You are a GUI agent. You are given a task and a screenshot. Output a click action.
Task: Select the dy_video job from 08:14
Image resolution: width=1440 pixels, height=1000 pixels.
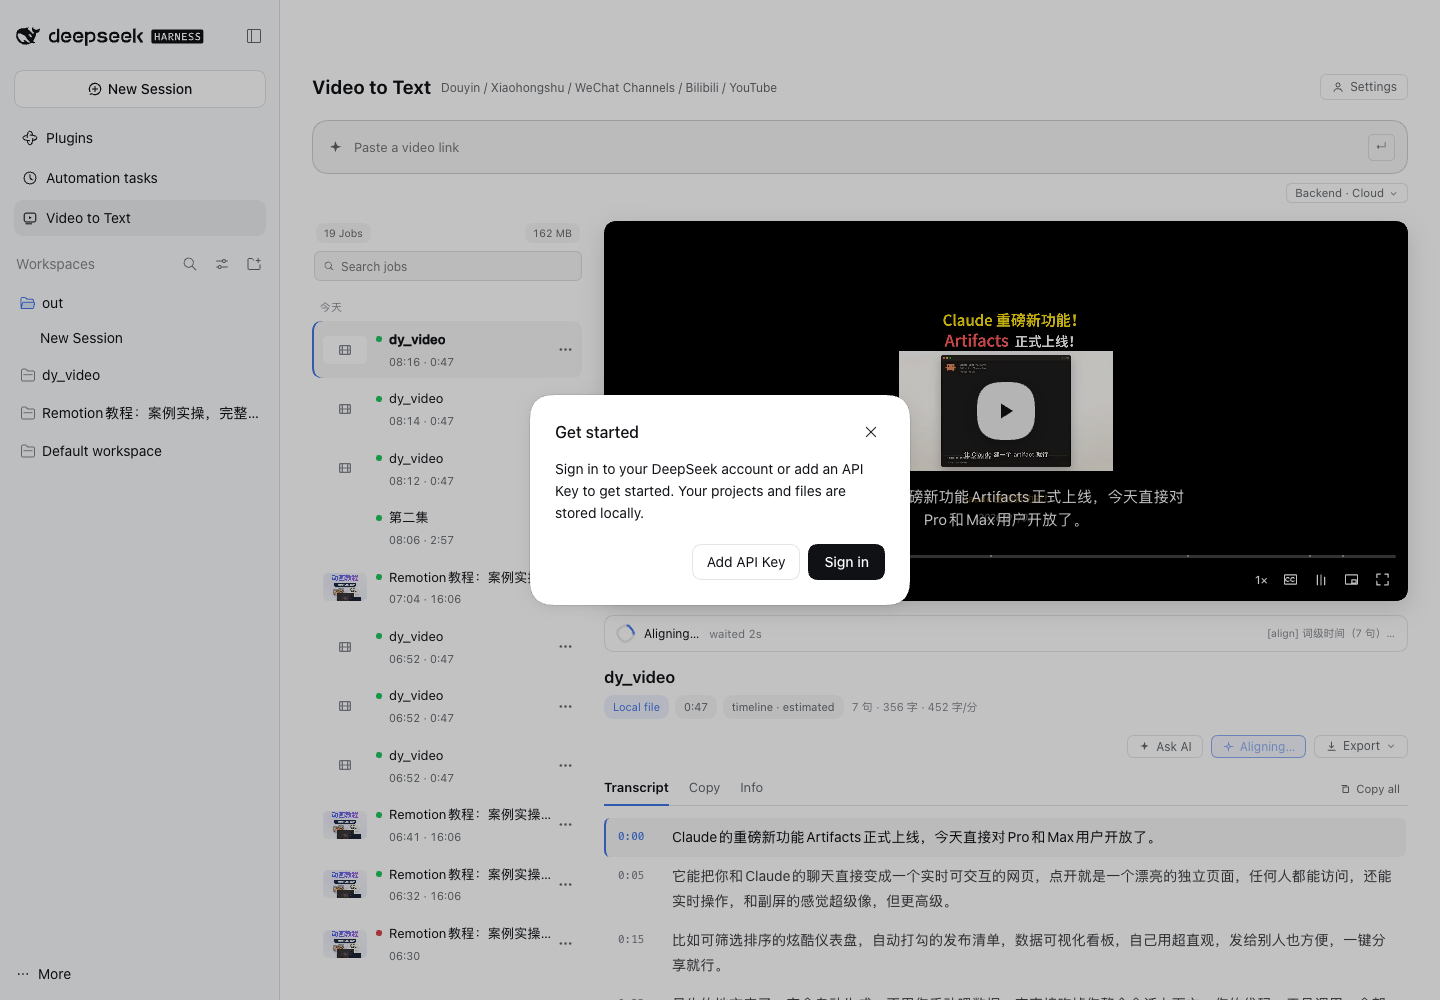[447, 409]
